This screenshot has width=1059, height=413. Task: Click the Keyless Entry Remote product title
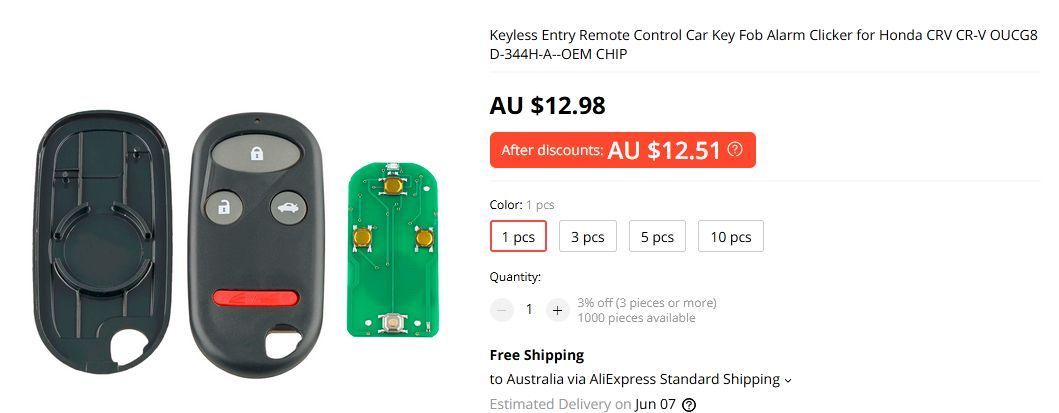[x=763, y=45]
